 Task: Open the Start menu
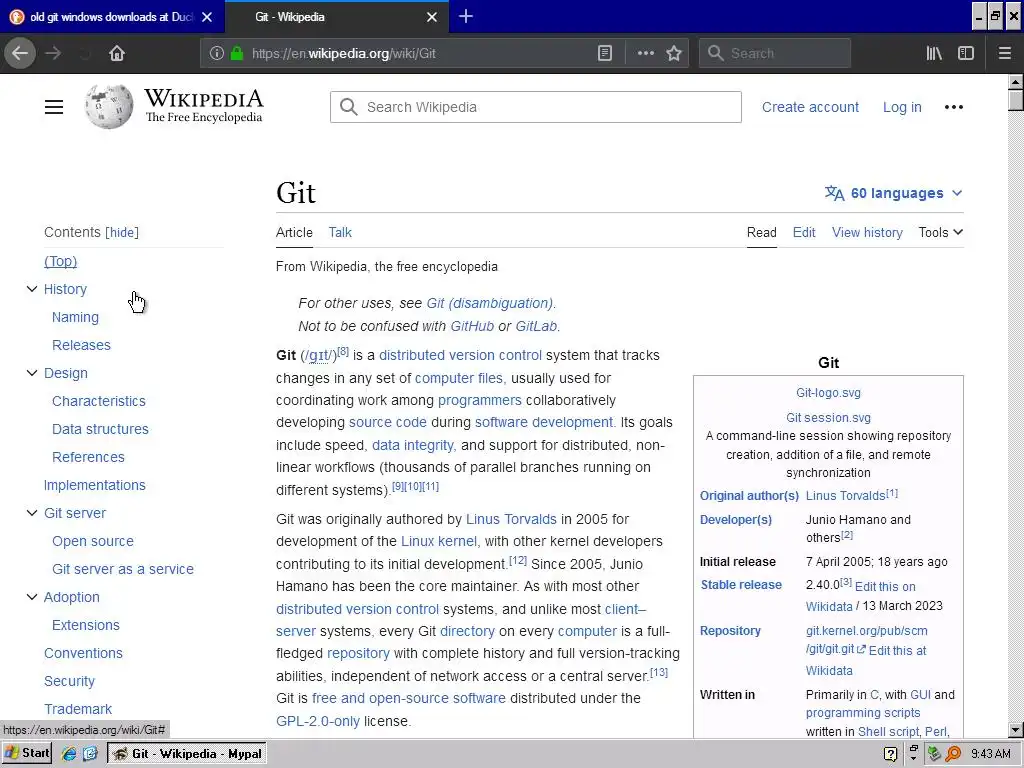pyautogui.click(x=27, y=754)
